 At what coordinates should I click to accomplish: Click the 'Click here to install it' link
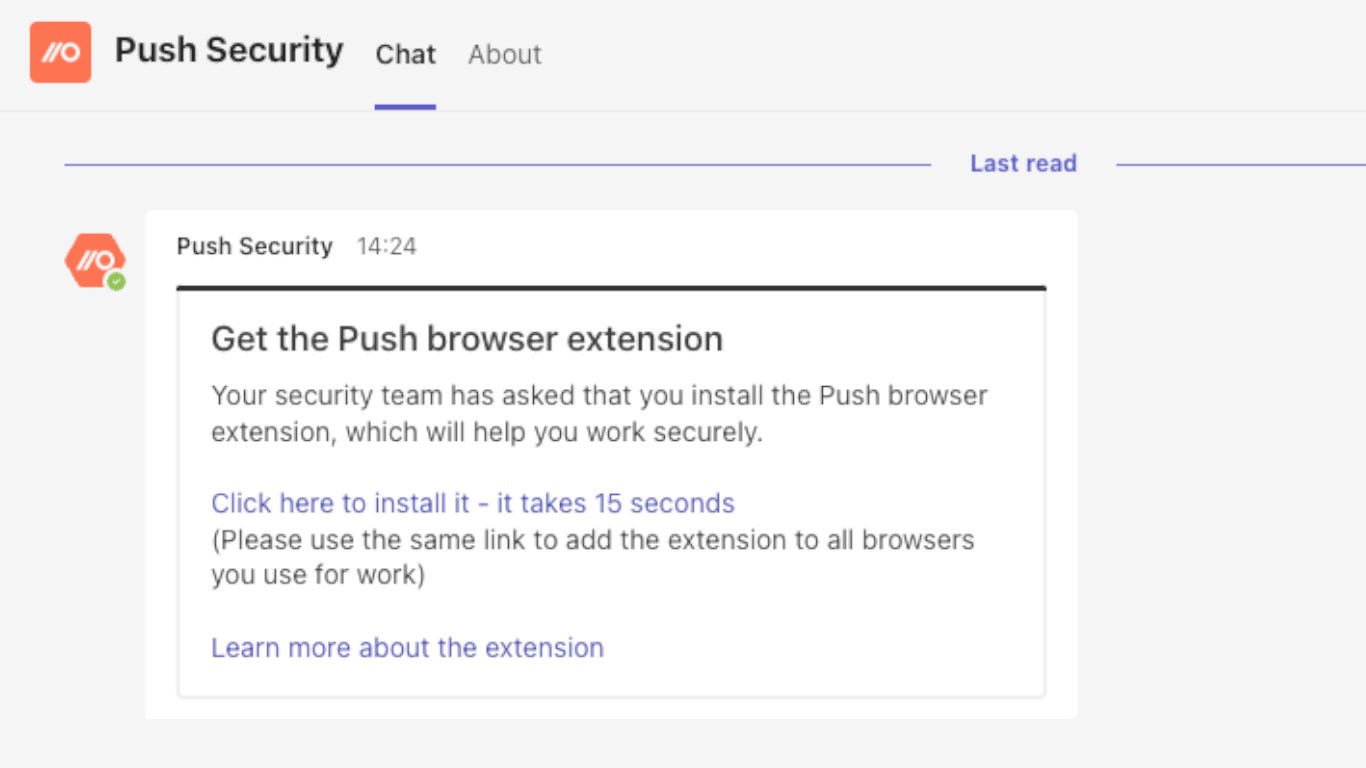[472, 503]
